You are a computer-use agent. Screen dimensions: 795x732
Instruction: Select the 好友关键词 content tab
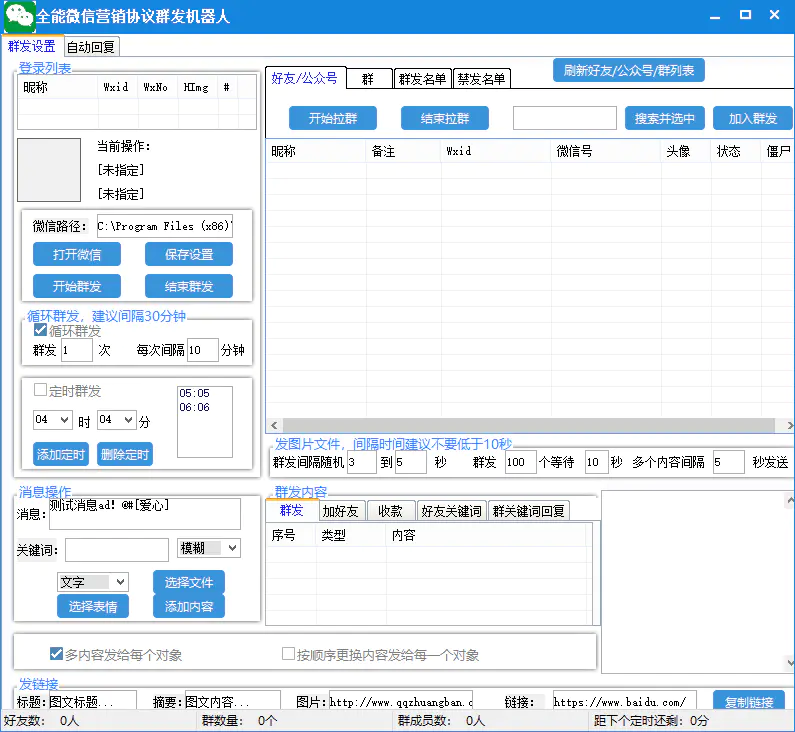(451, 511)
